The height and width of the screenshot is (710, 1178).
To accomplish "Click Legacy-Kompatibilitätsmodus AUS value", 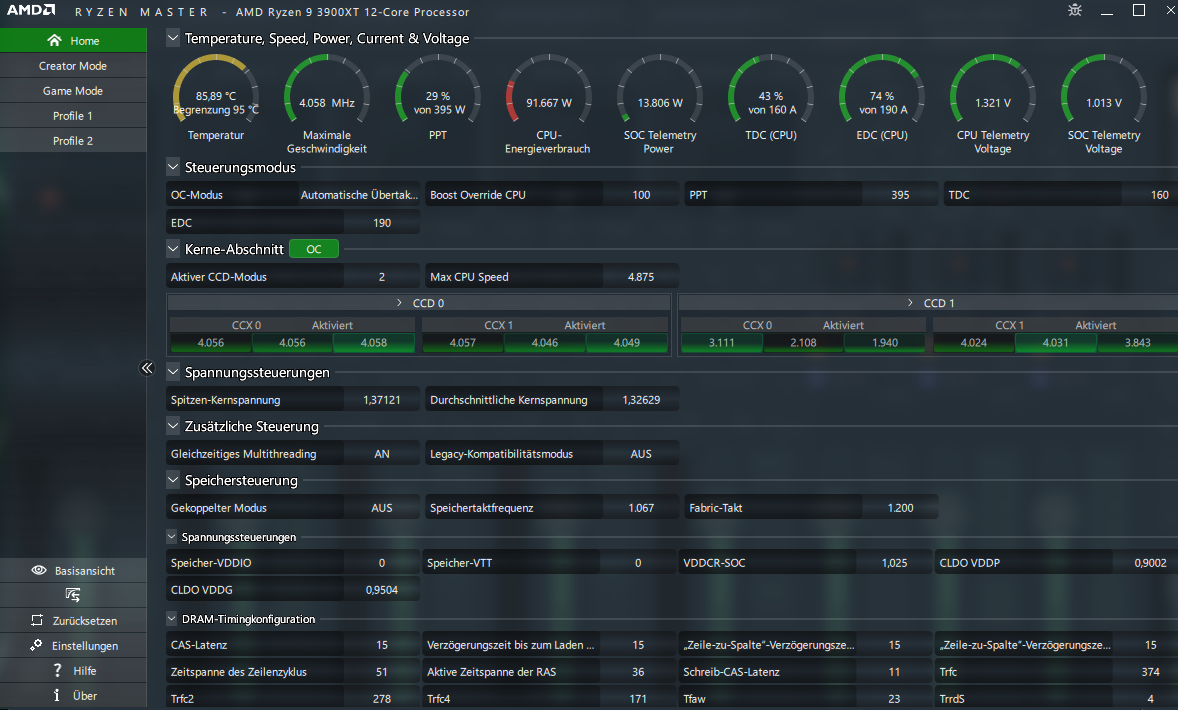I will 641,454.
